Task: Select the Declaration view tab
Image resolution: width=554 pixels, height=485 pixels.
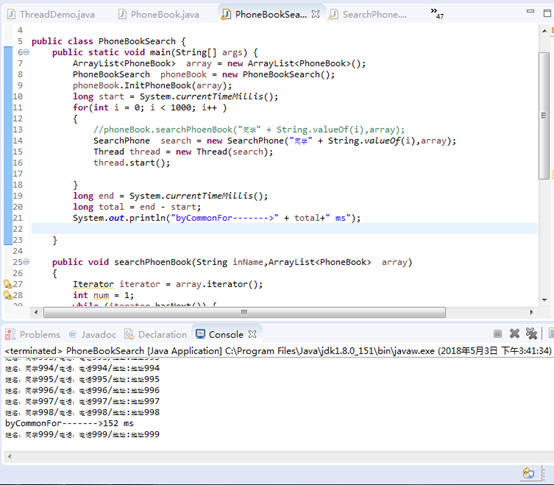Action: pyautogui.click(x=156, y=334)
